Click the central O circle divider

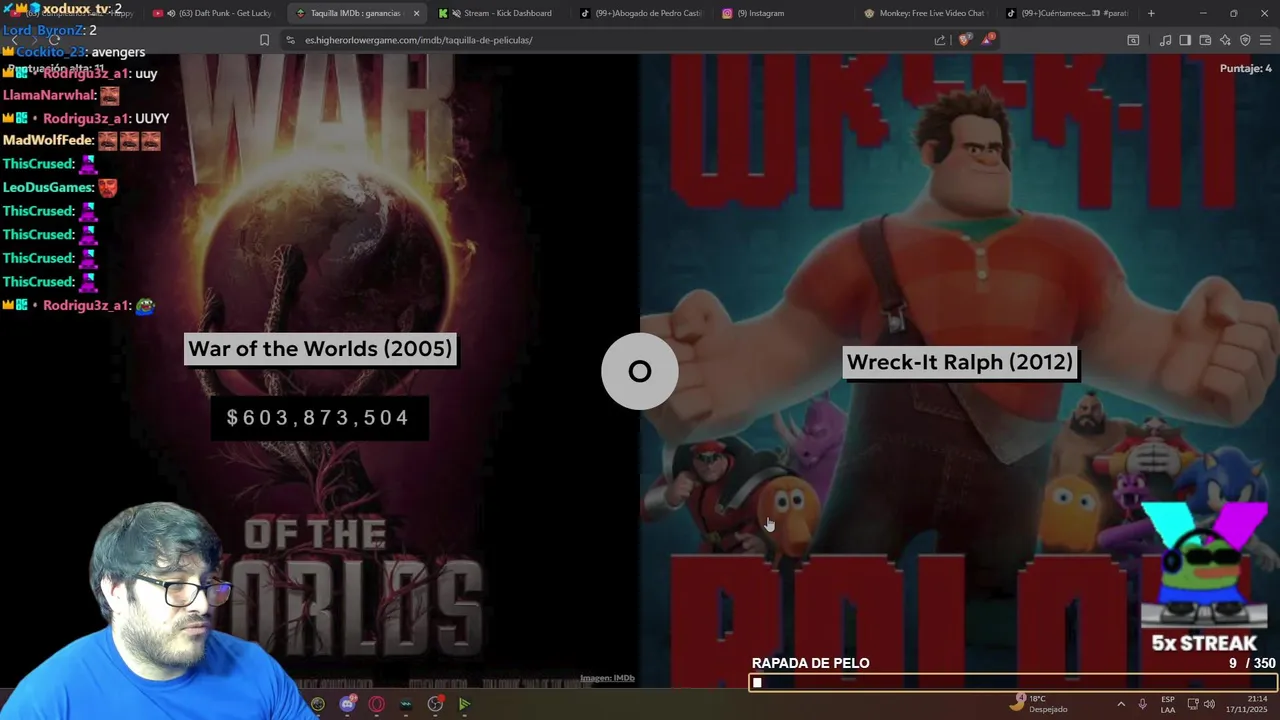[640, 371]
